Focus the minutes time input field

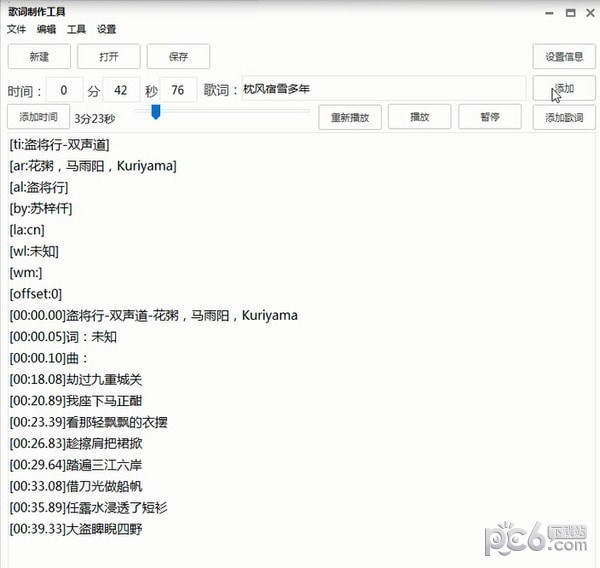click(x=64, y=90)
